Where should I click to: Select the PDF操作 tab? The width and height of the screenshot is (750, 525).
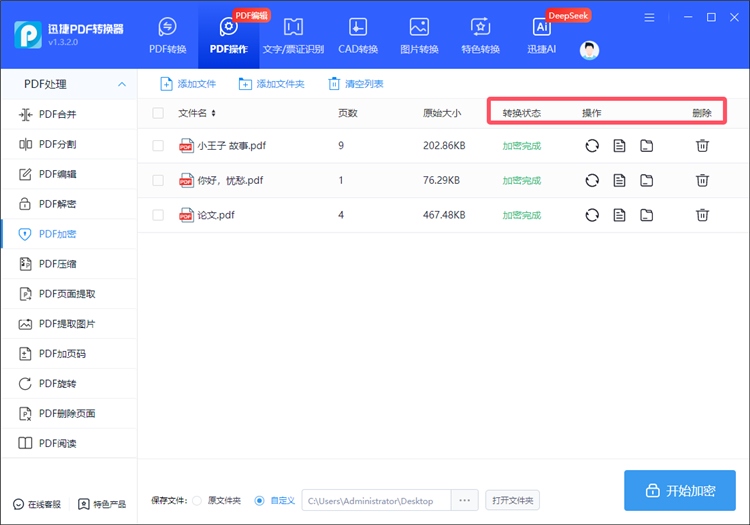pyautogui.click(x=229, y=35)
